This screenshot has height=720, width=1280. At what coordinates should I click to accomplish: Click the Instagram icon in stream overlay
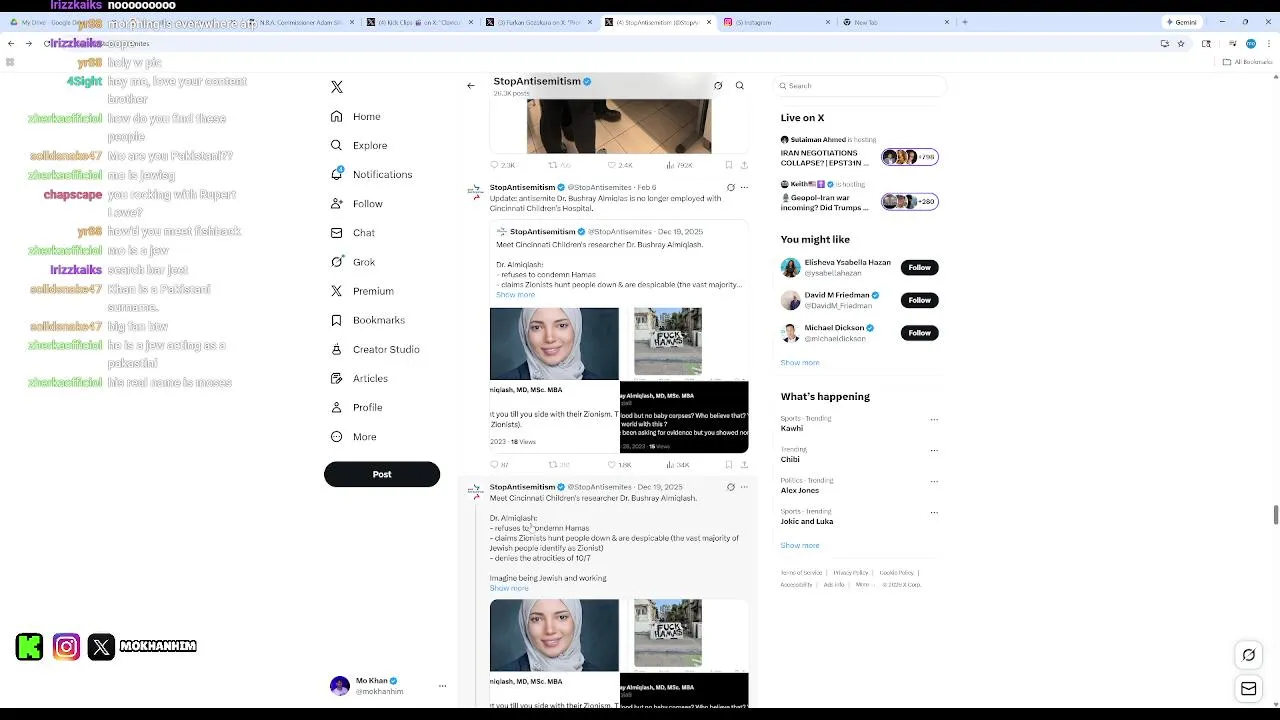click(66, 647)
